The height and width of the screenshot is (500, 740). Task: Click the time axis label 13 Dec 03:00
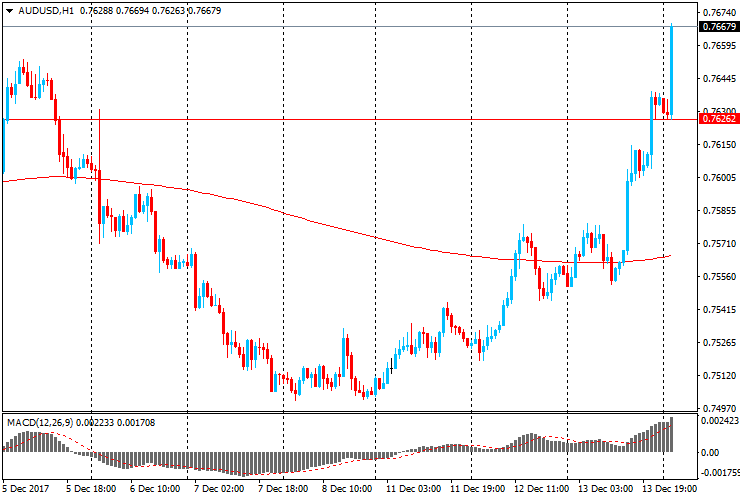click(x=605, y=488)
